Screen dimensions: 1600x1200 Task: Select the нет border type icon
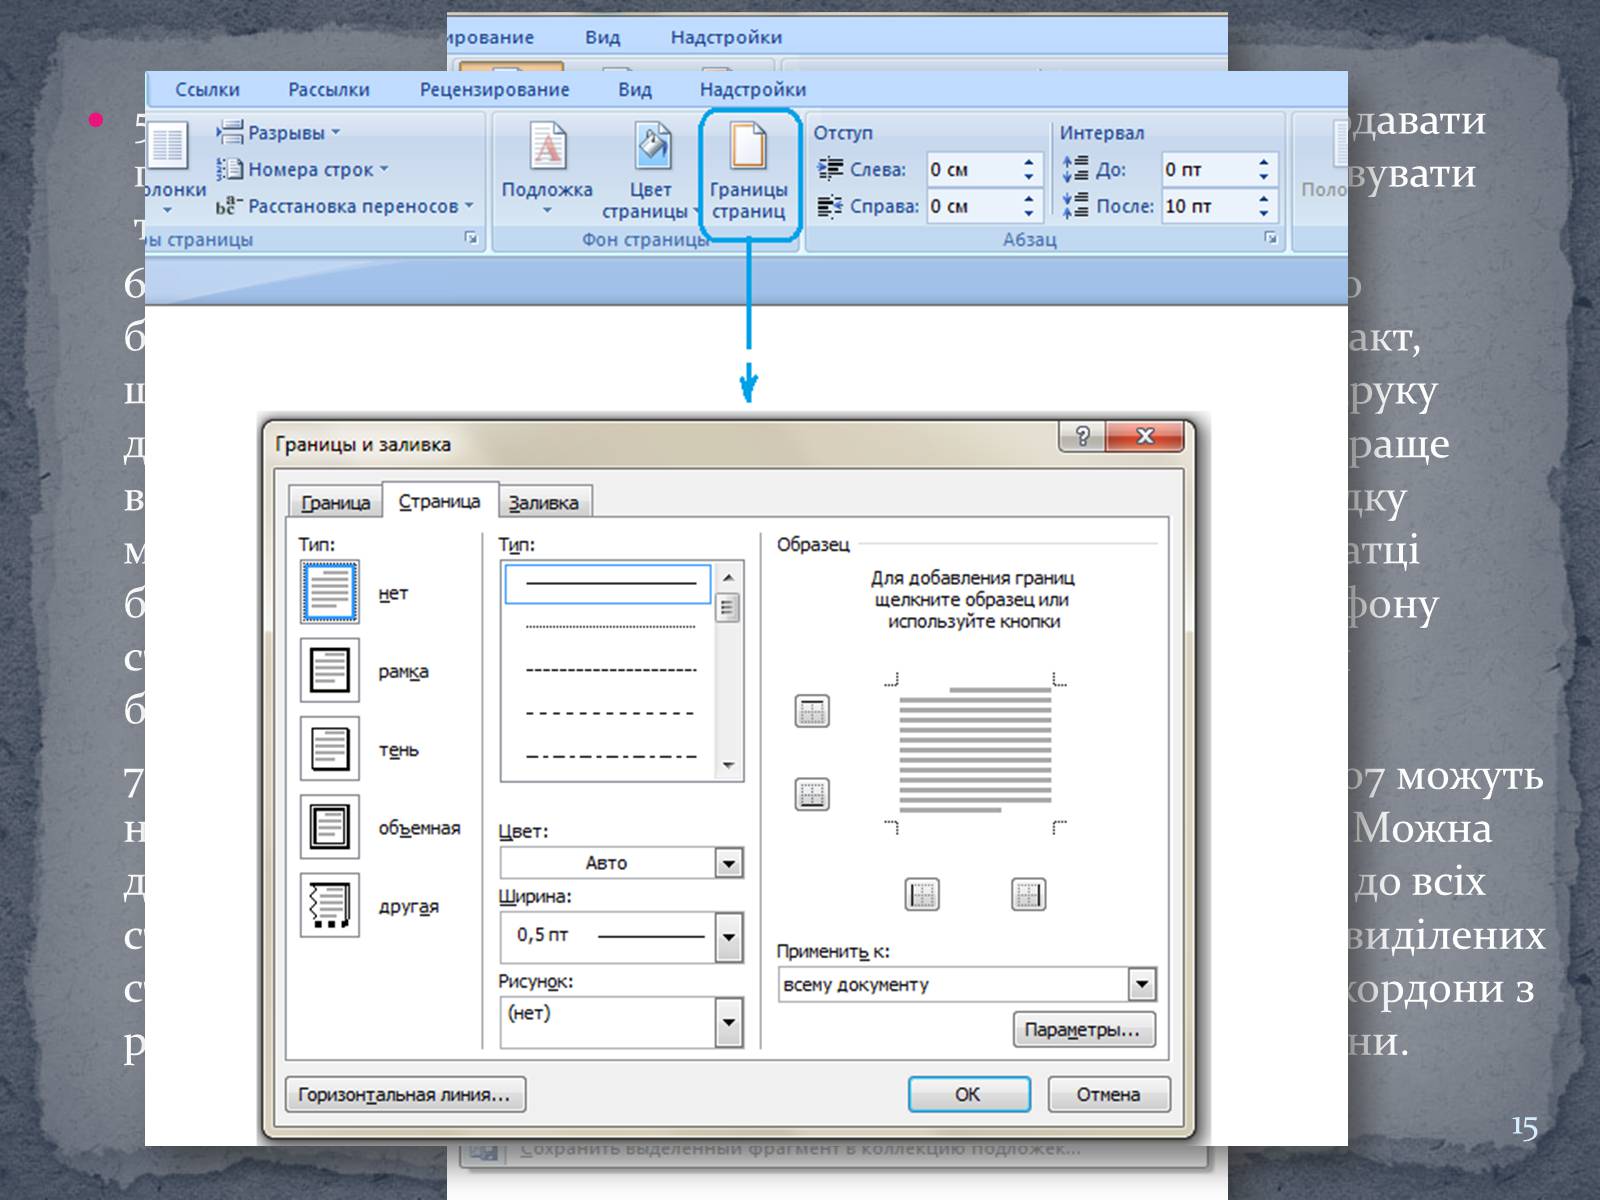pyautogui.click(x=330, y=592)
